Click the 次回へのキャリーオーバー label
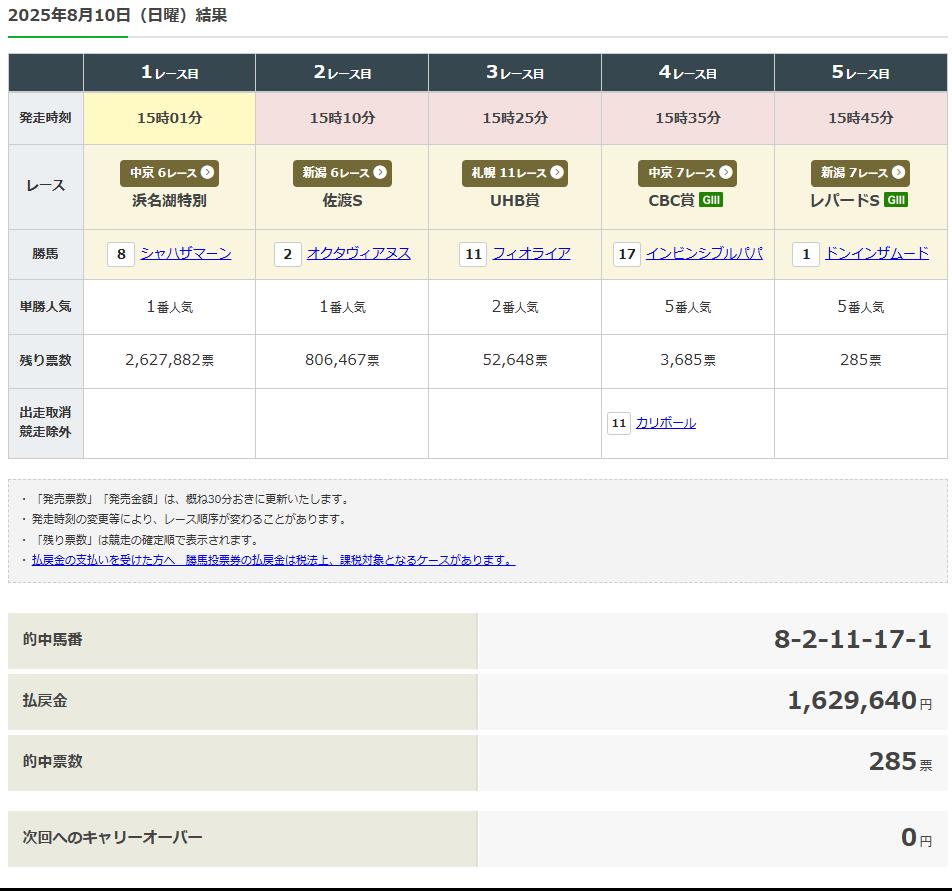 [x=112, y=838]
